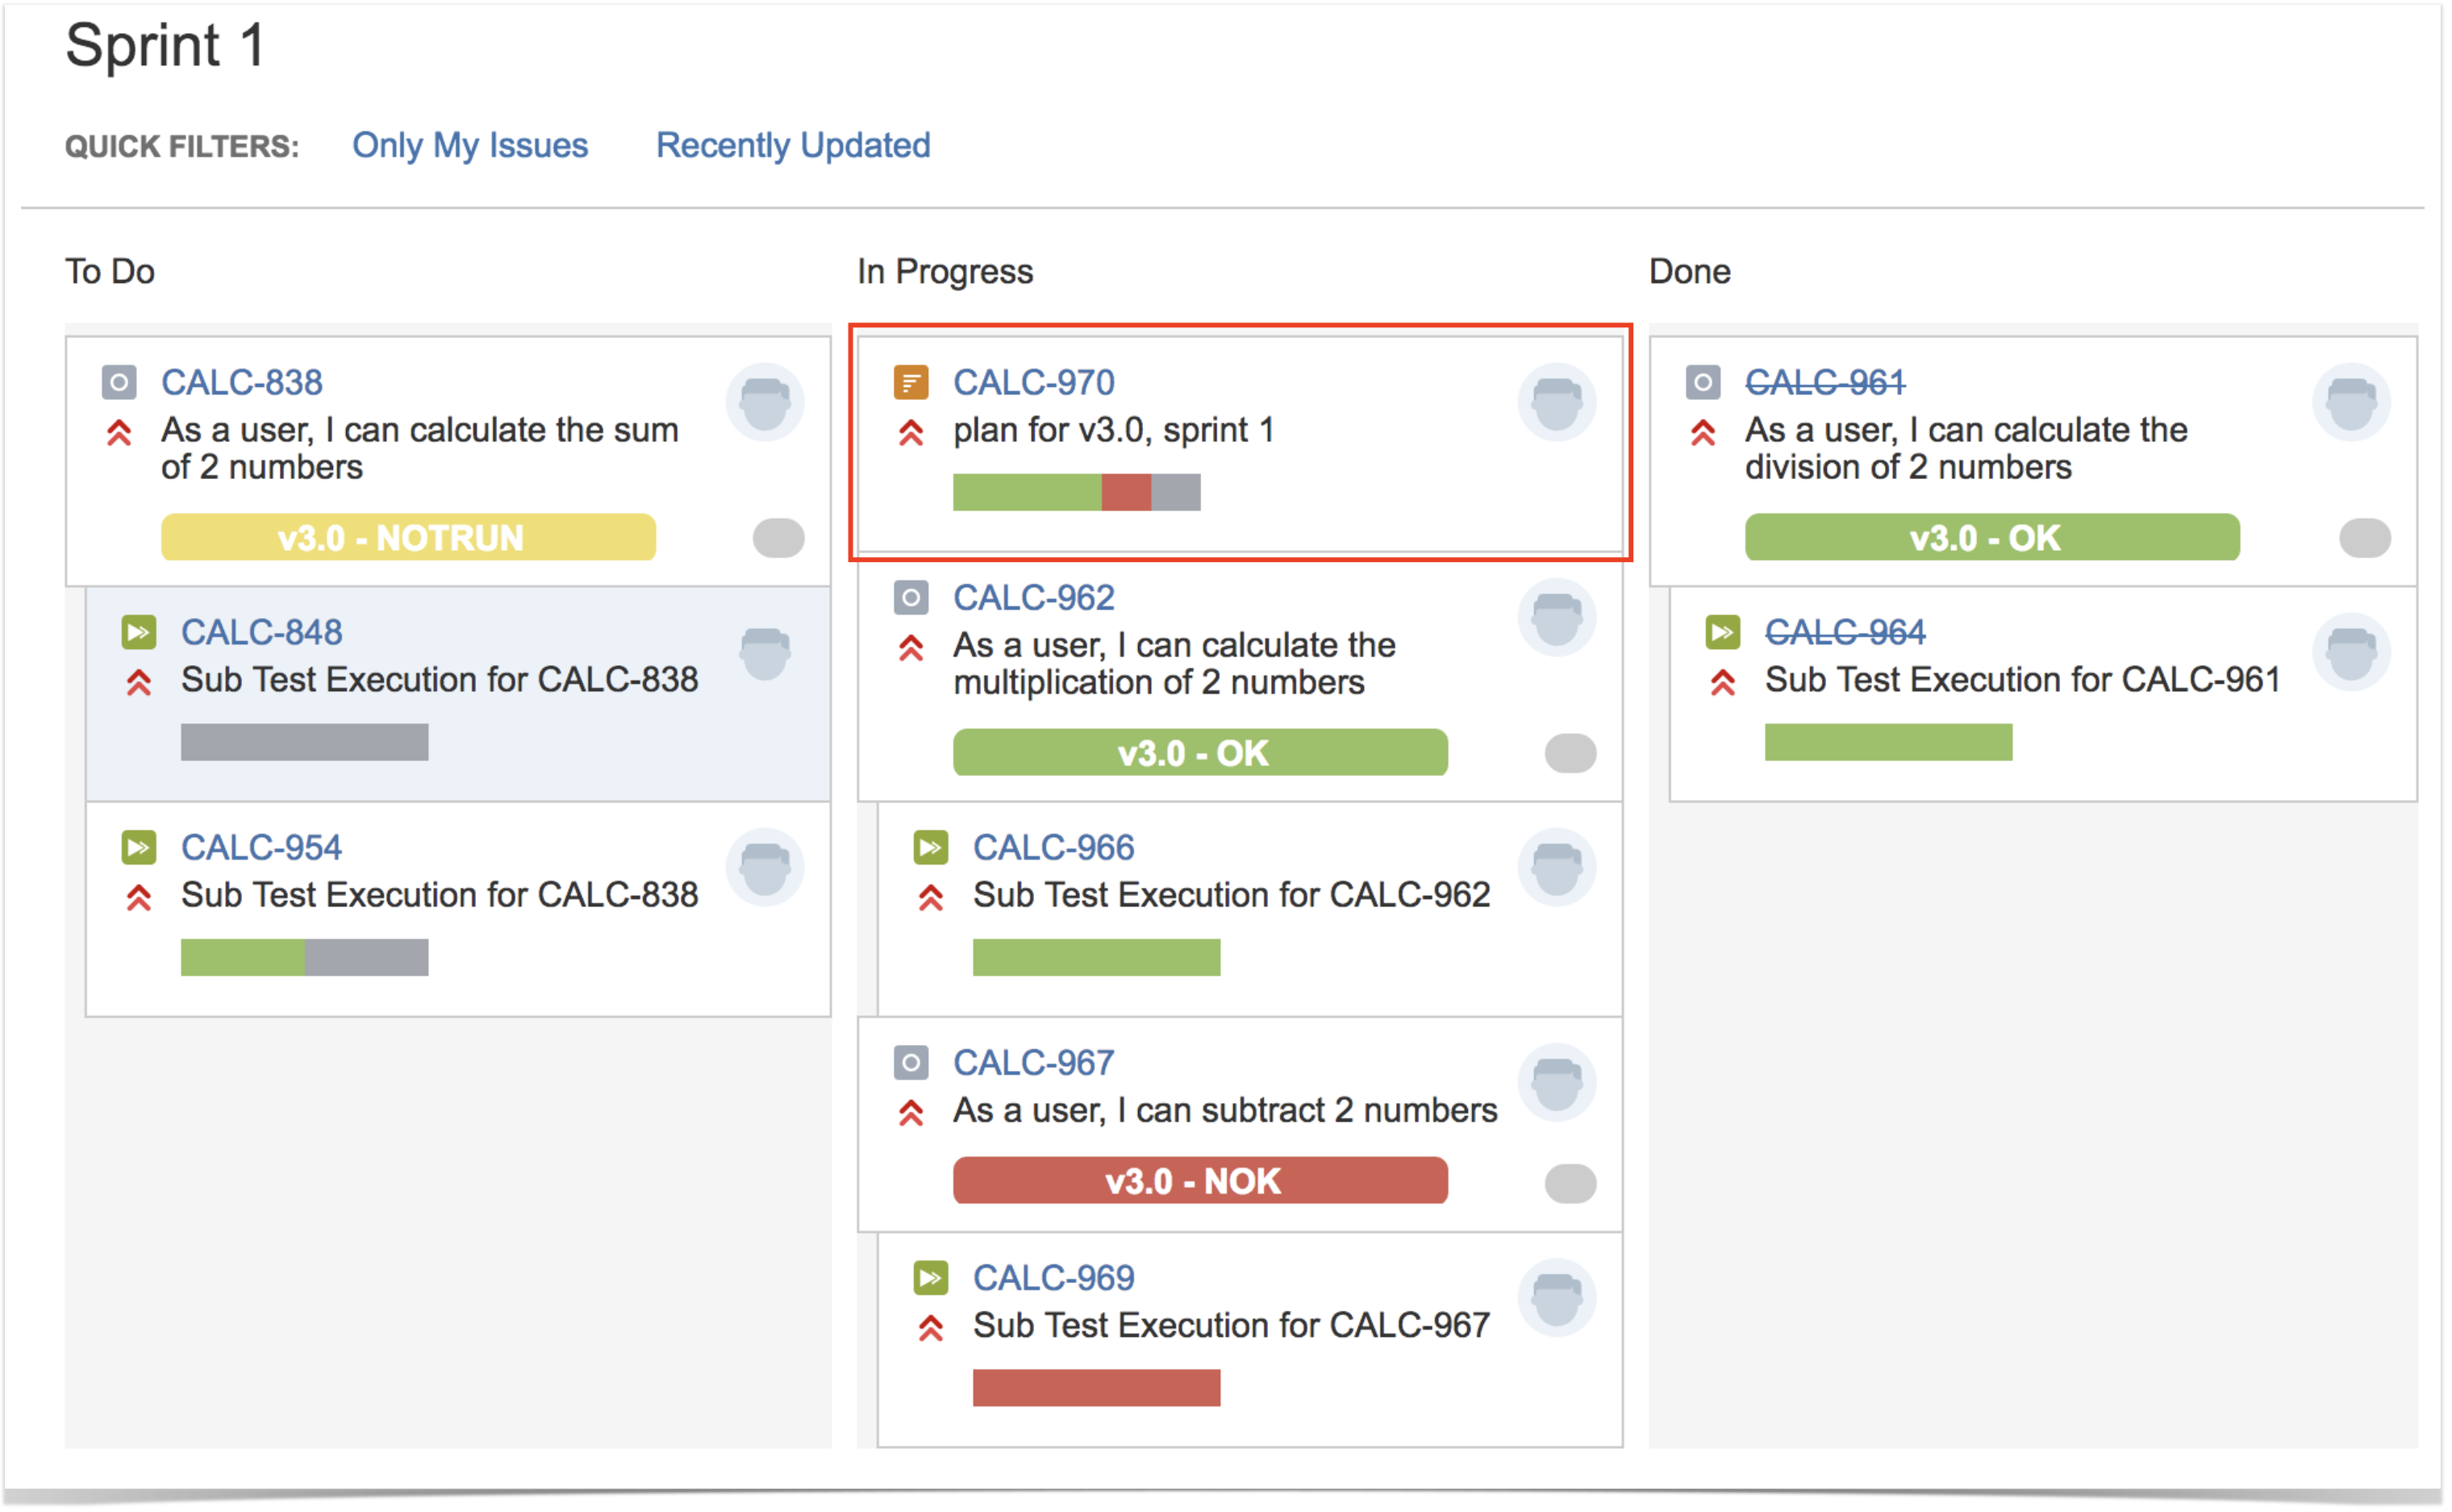Click the green progress bar on CALC-964
Viewport: 2452px width, 1512px height.
[x=1889, y=742]
